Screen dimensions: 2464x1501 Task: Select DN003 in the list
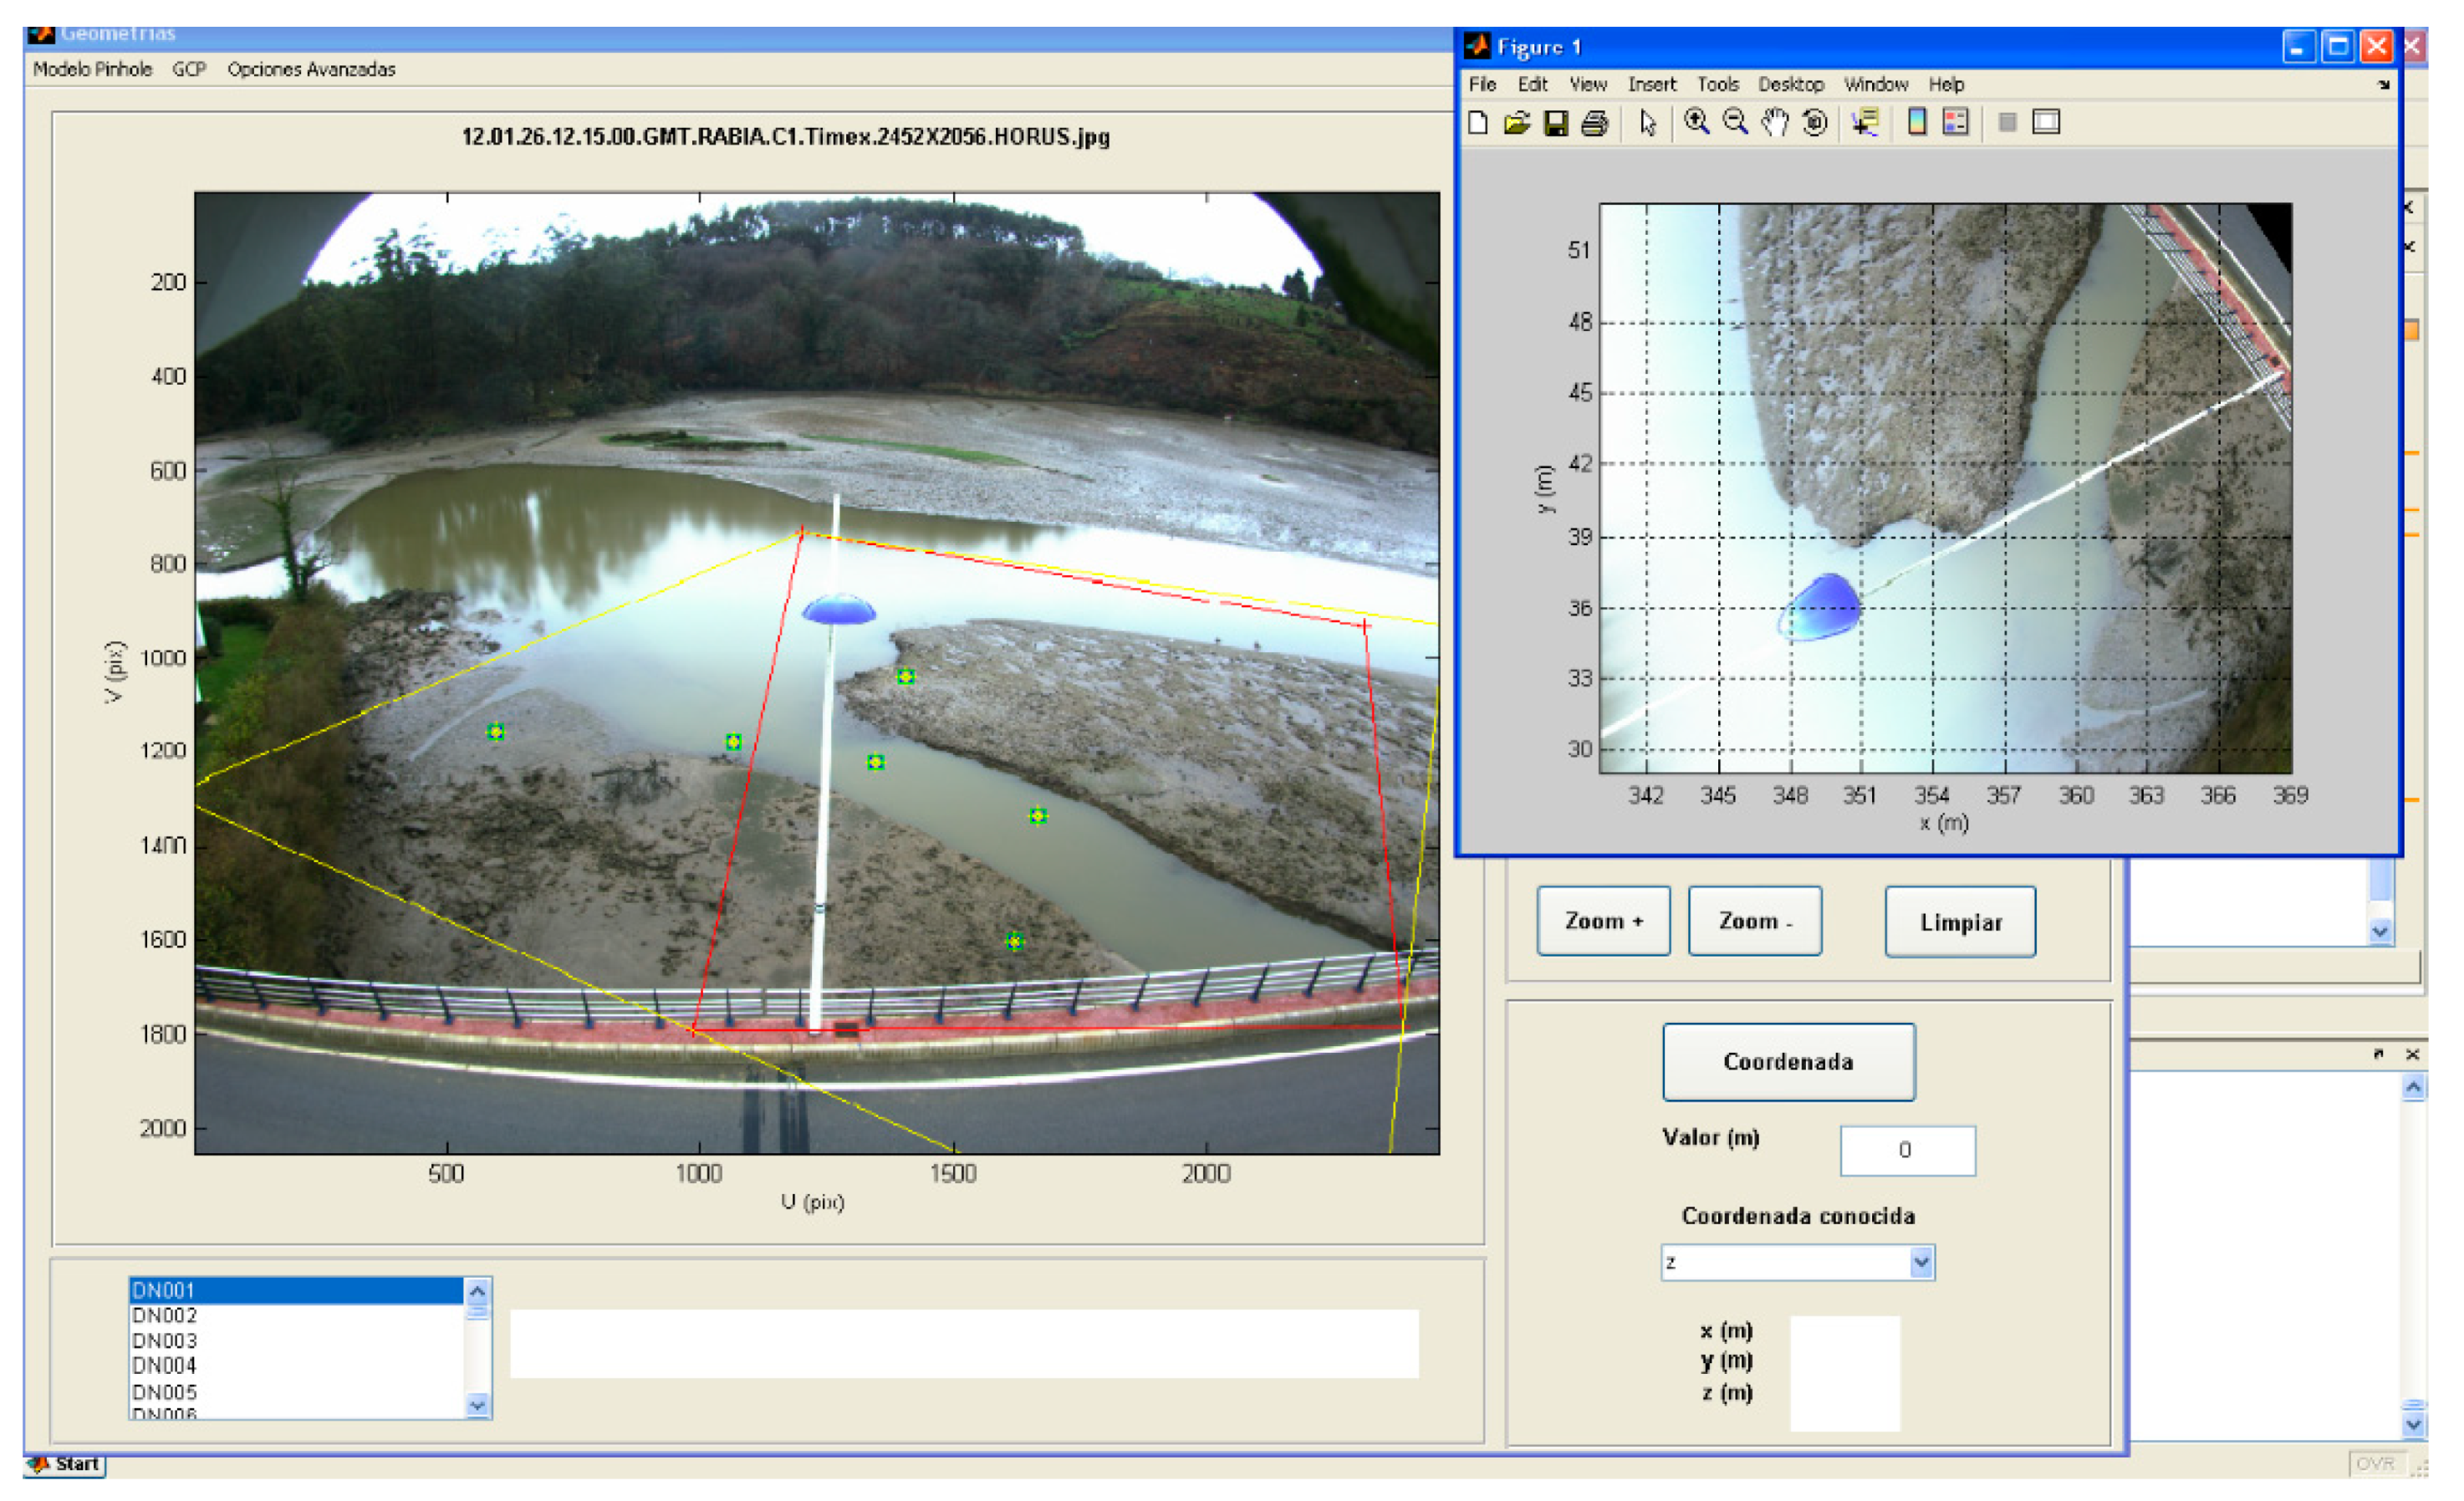(x=165, y=1341)
